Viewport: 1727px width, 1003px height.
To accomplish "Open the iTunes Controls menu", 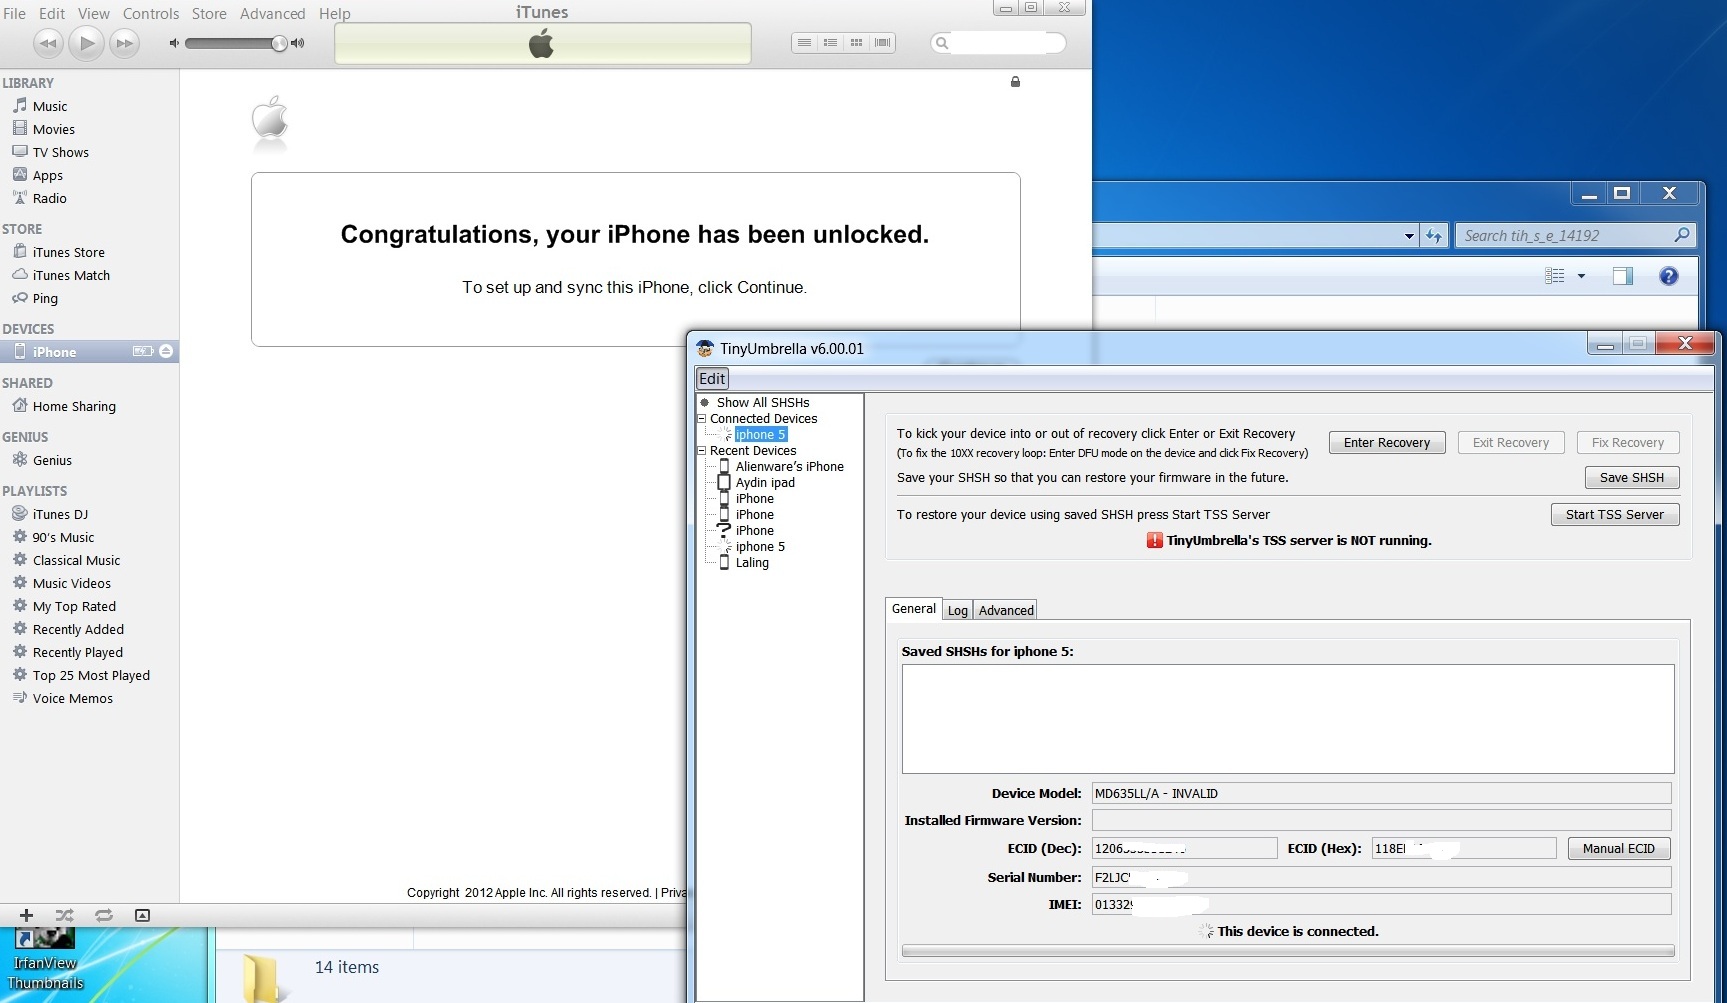I will click(151, 13).
